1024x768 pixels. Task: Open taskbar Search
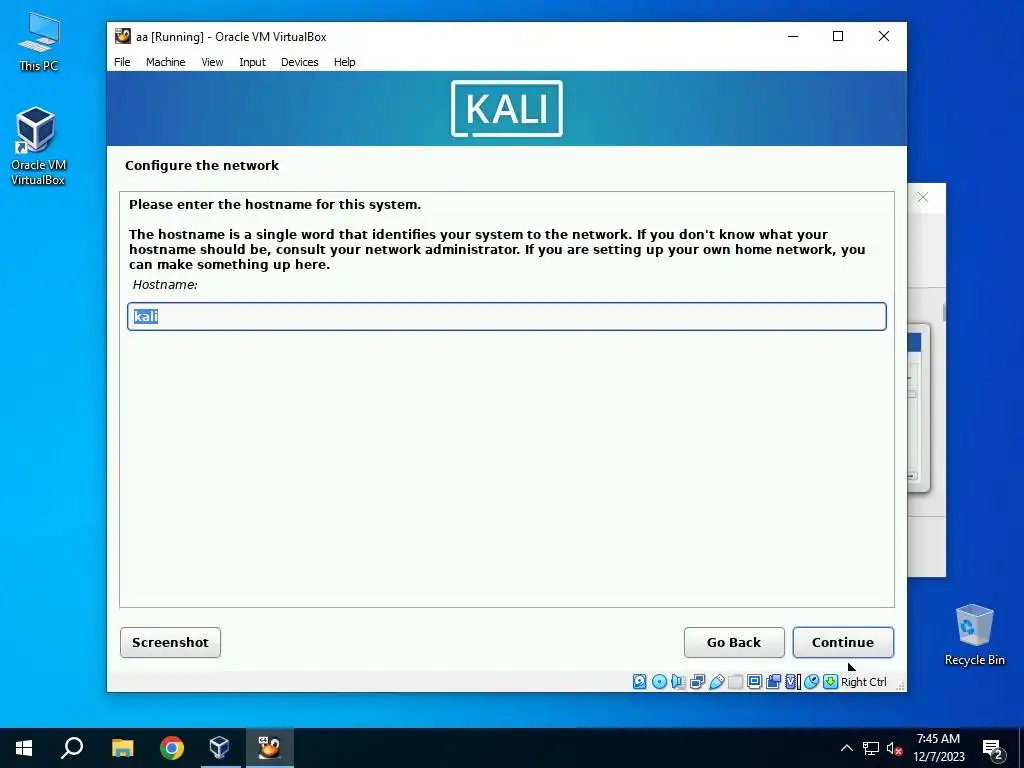(72, 748)
